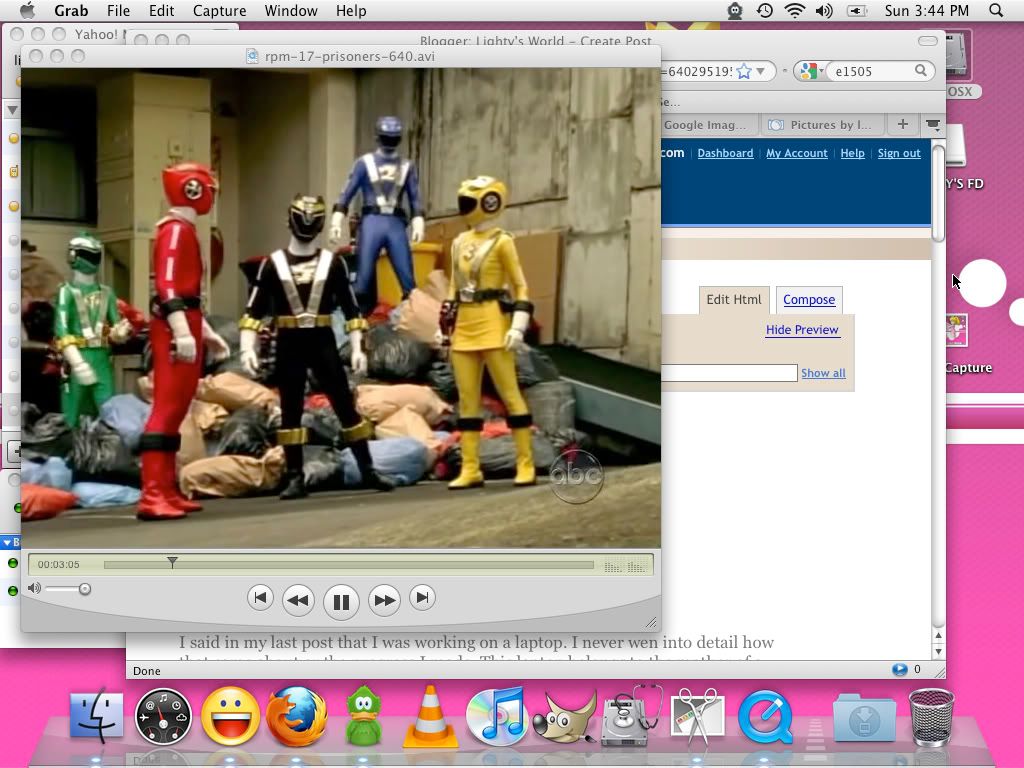
Task: Open a new tab with plus button
Action: (x=903, y=124)
